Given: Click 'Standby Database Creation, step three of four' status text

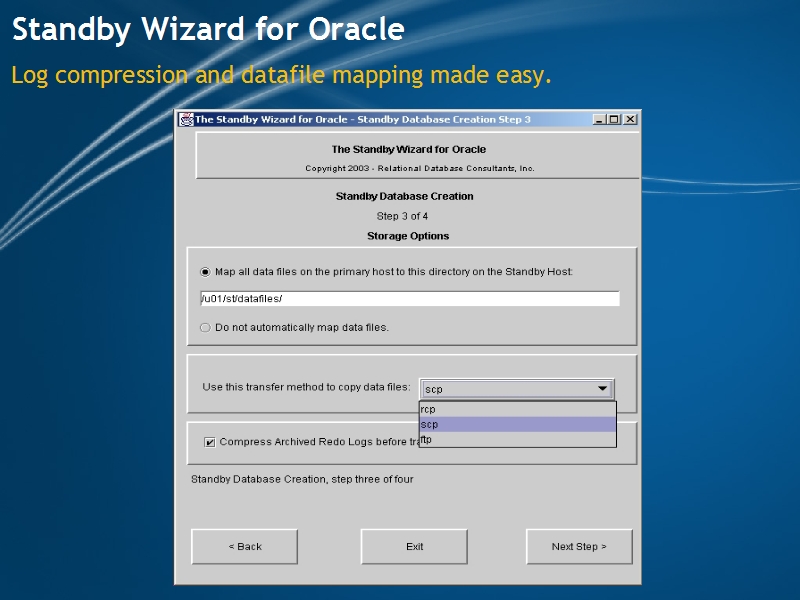Looking at the screenshot, I should click(x=302, y=480).
